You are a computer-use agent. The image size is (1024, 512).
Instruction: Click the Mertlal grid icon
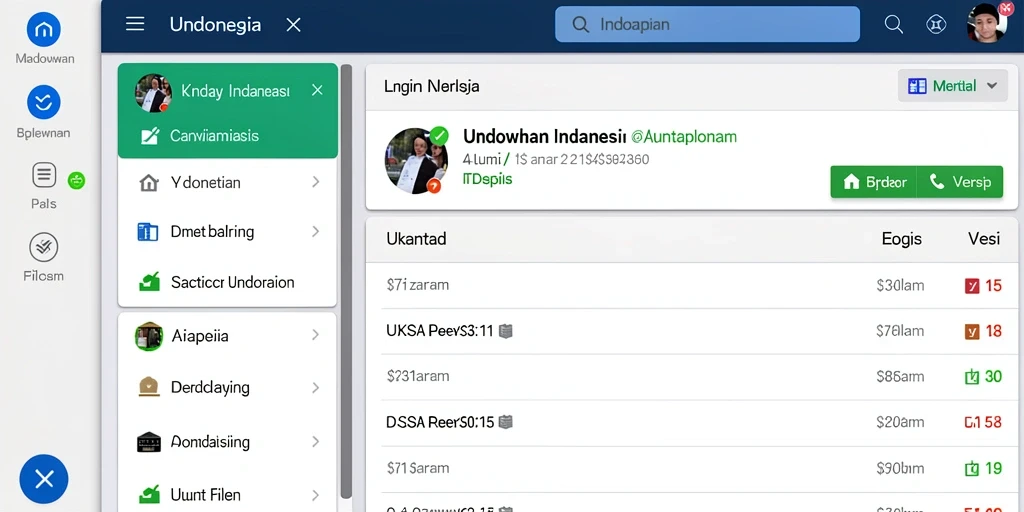click(918, 86)
